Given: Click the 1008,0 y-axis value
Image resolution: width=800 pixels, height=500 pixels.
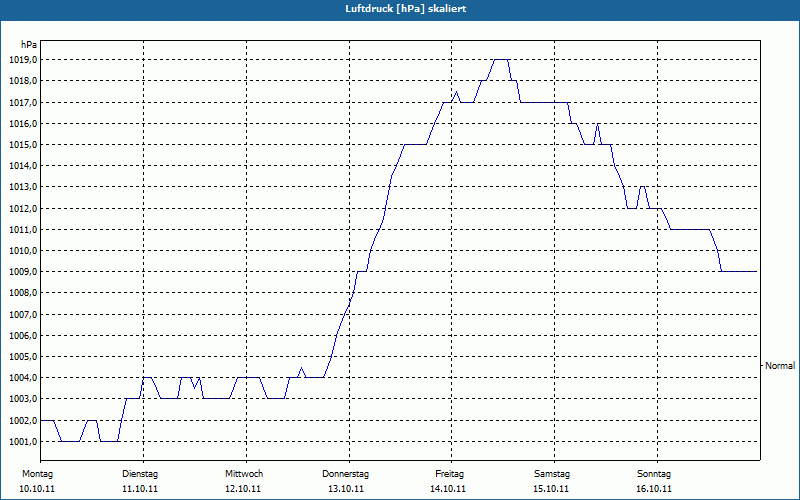Looking at the screenshot, I should (23, 293).
